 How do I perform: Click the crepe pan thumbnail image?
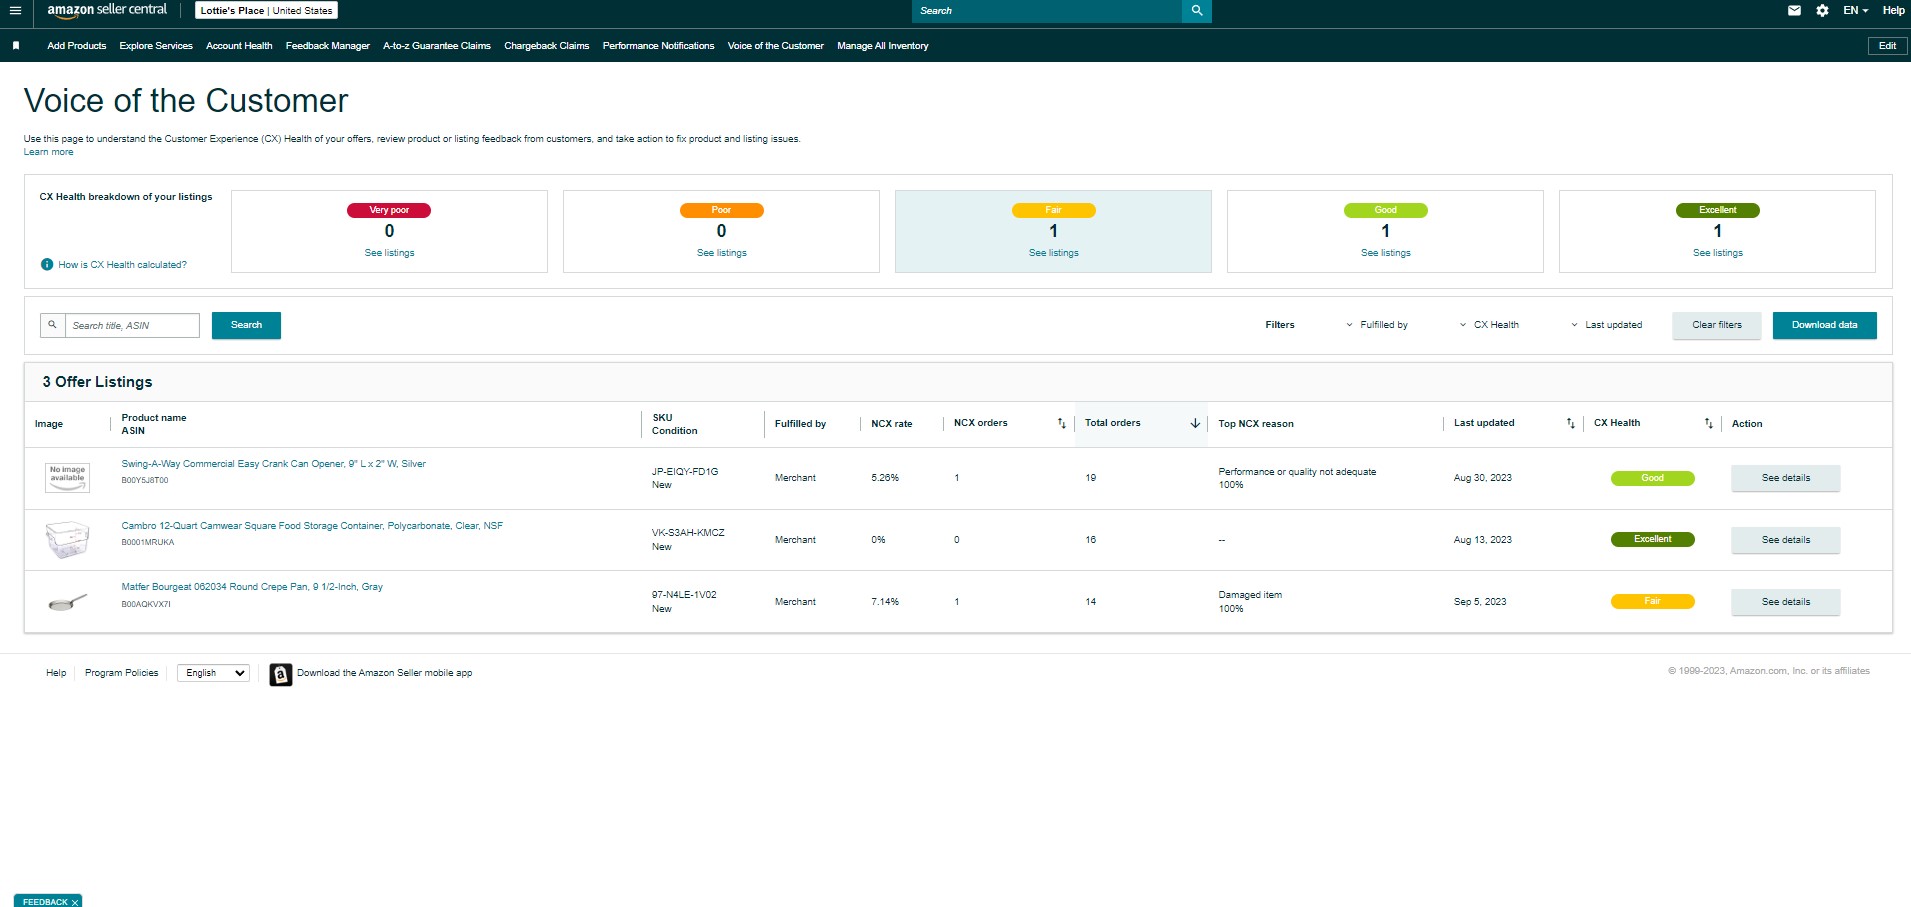pos(68,602)
